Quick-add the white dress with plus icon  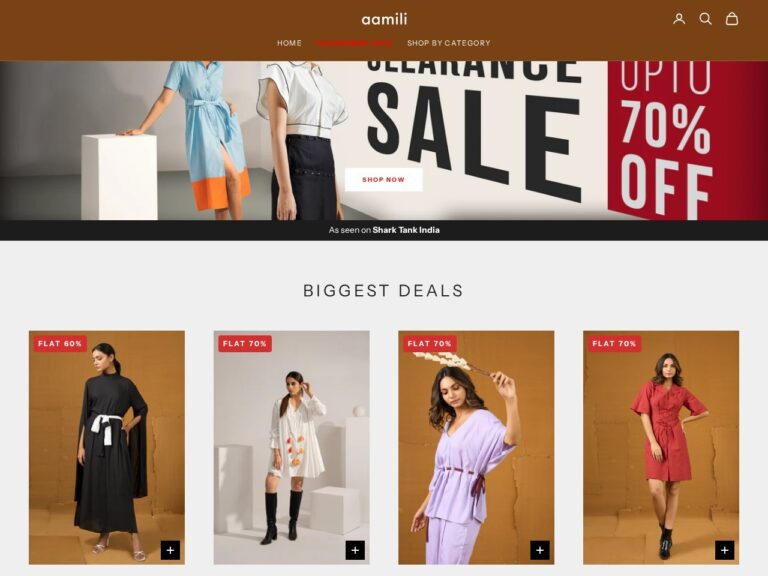click(x=355, y=550)
